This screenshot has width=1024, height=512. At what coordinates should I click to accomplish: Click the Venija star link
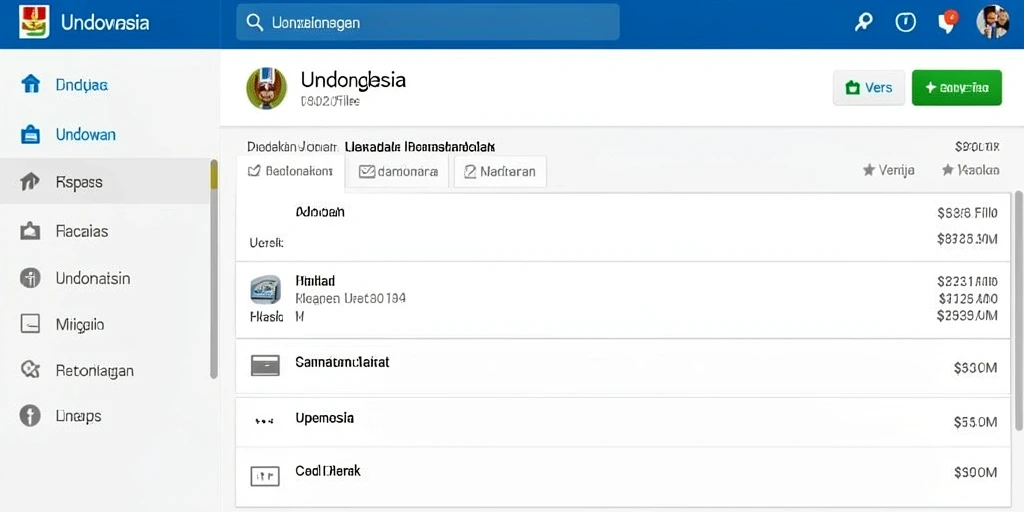888,170
